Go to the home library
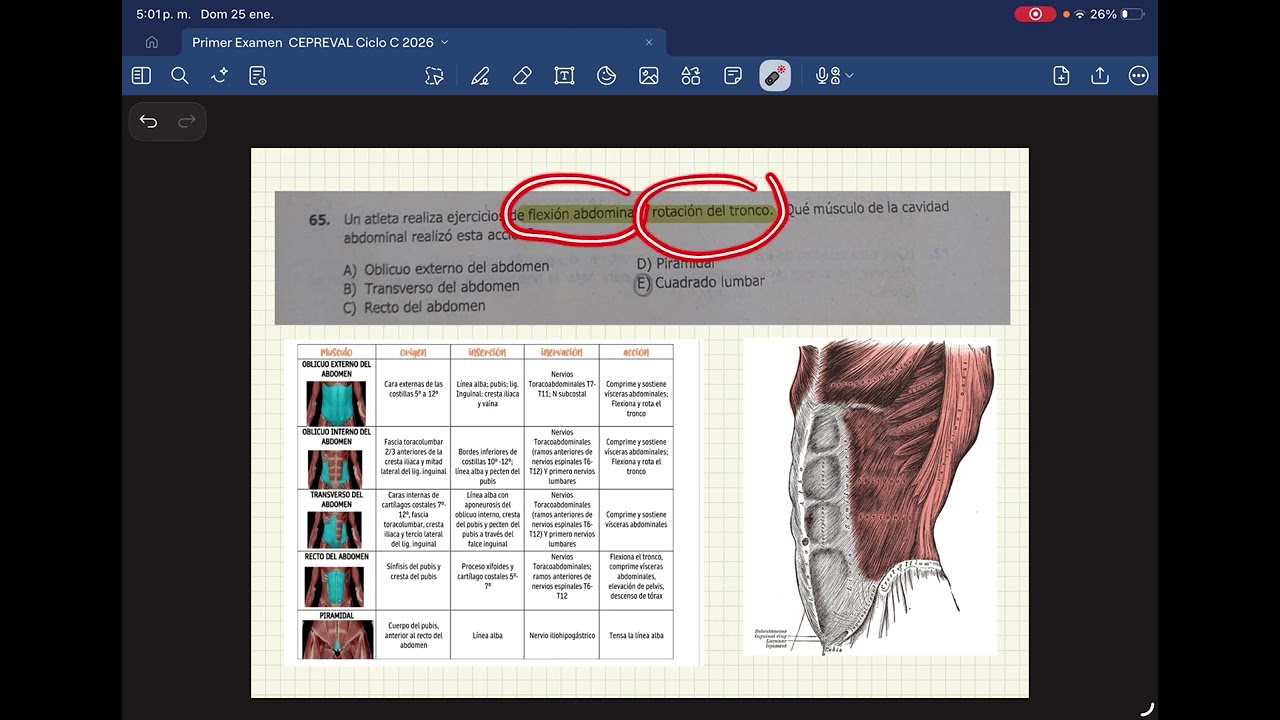 [x=152, y=42]
